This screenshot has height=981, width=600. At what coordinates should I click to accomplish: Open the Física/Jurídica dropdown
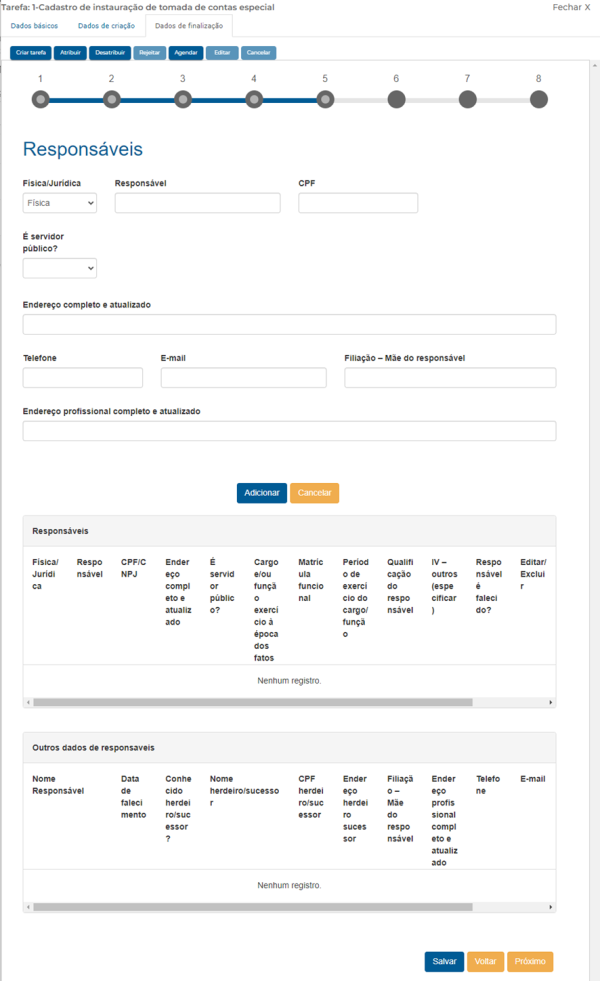click(60, 203)
